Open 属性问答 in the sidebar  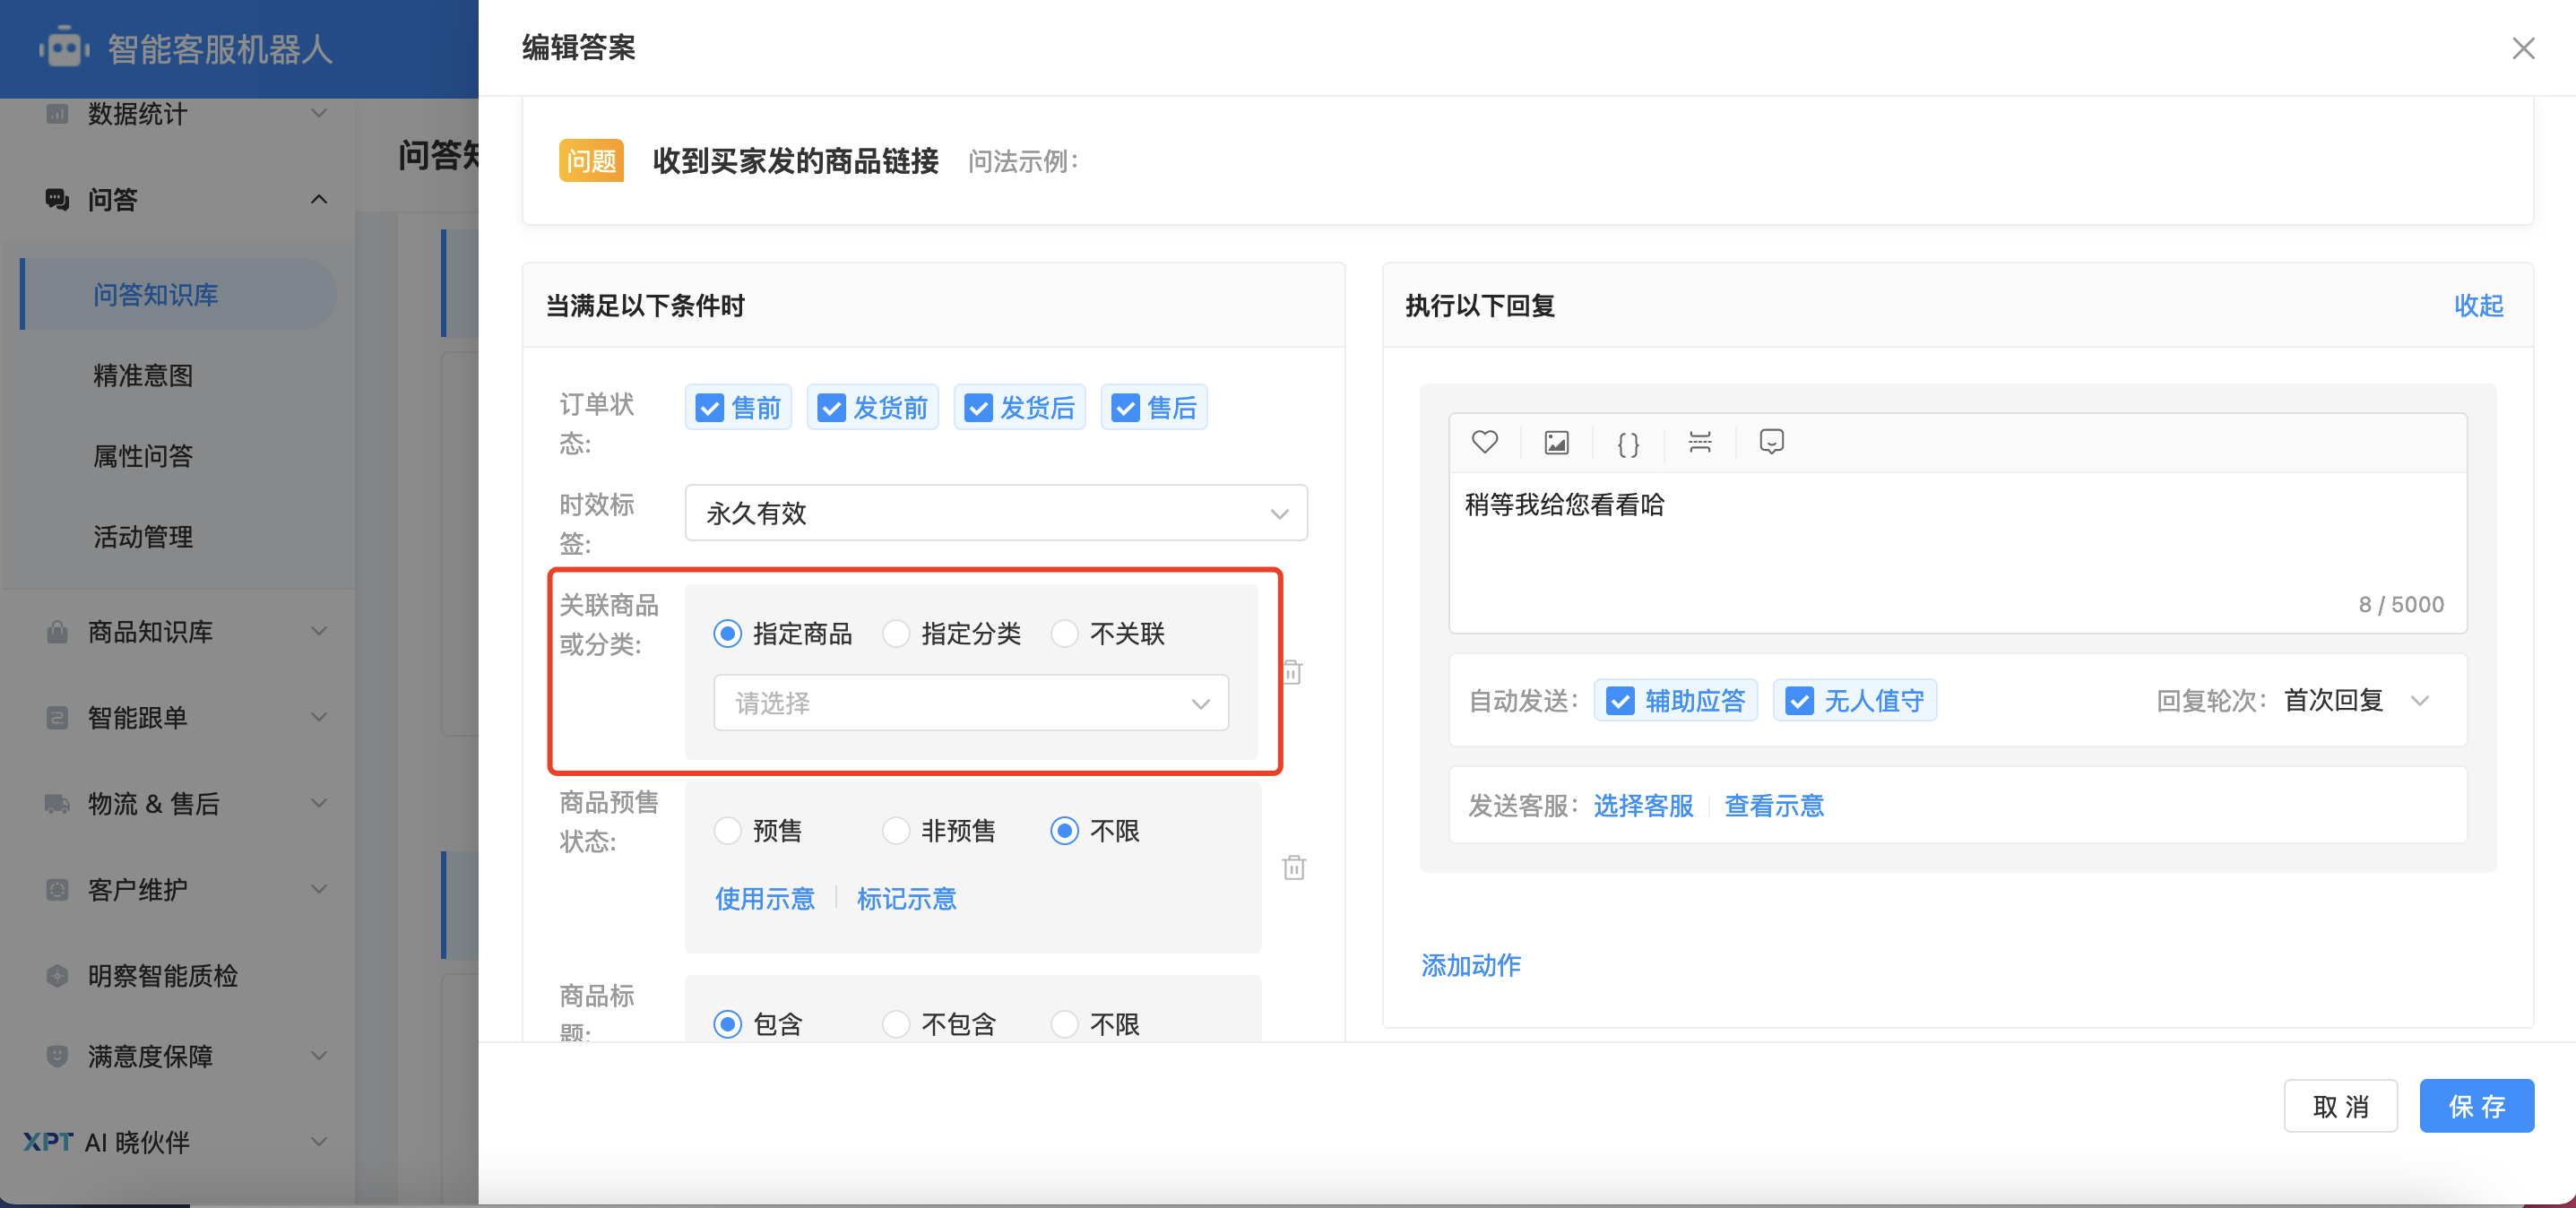143,457
